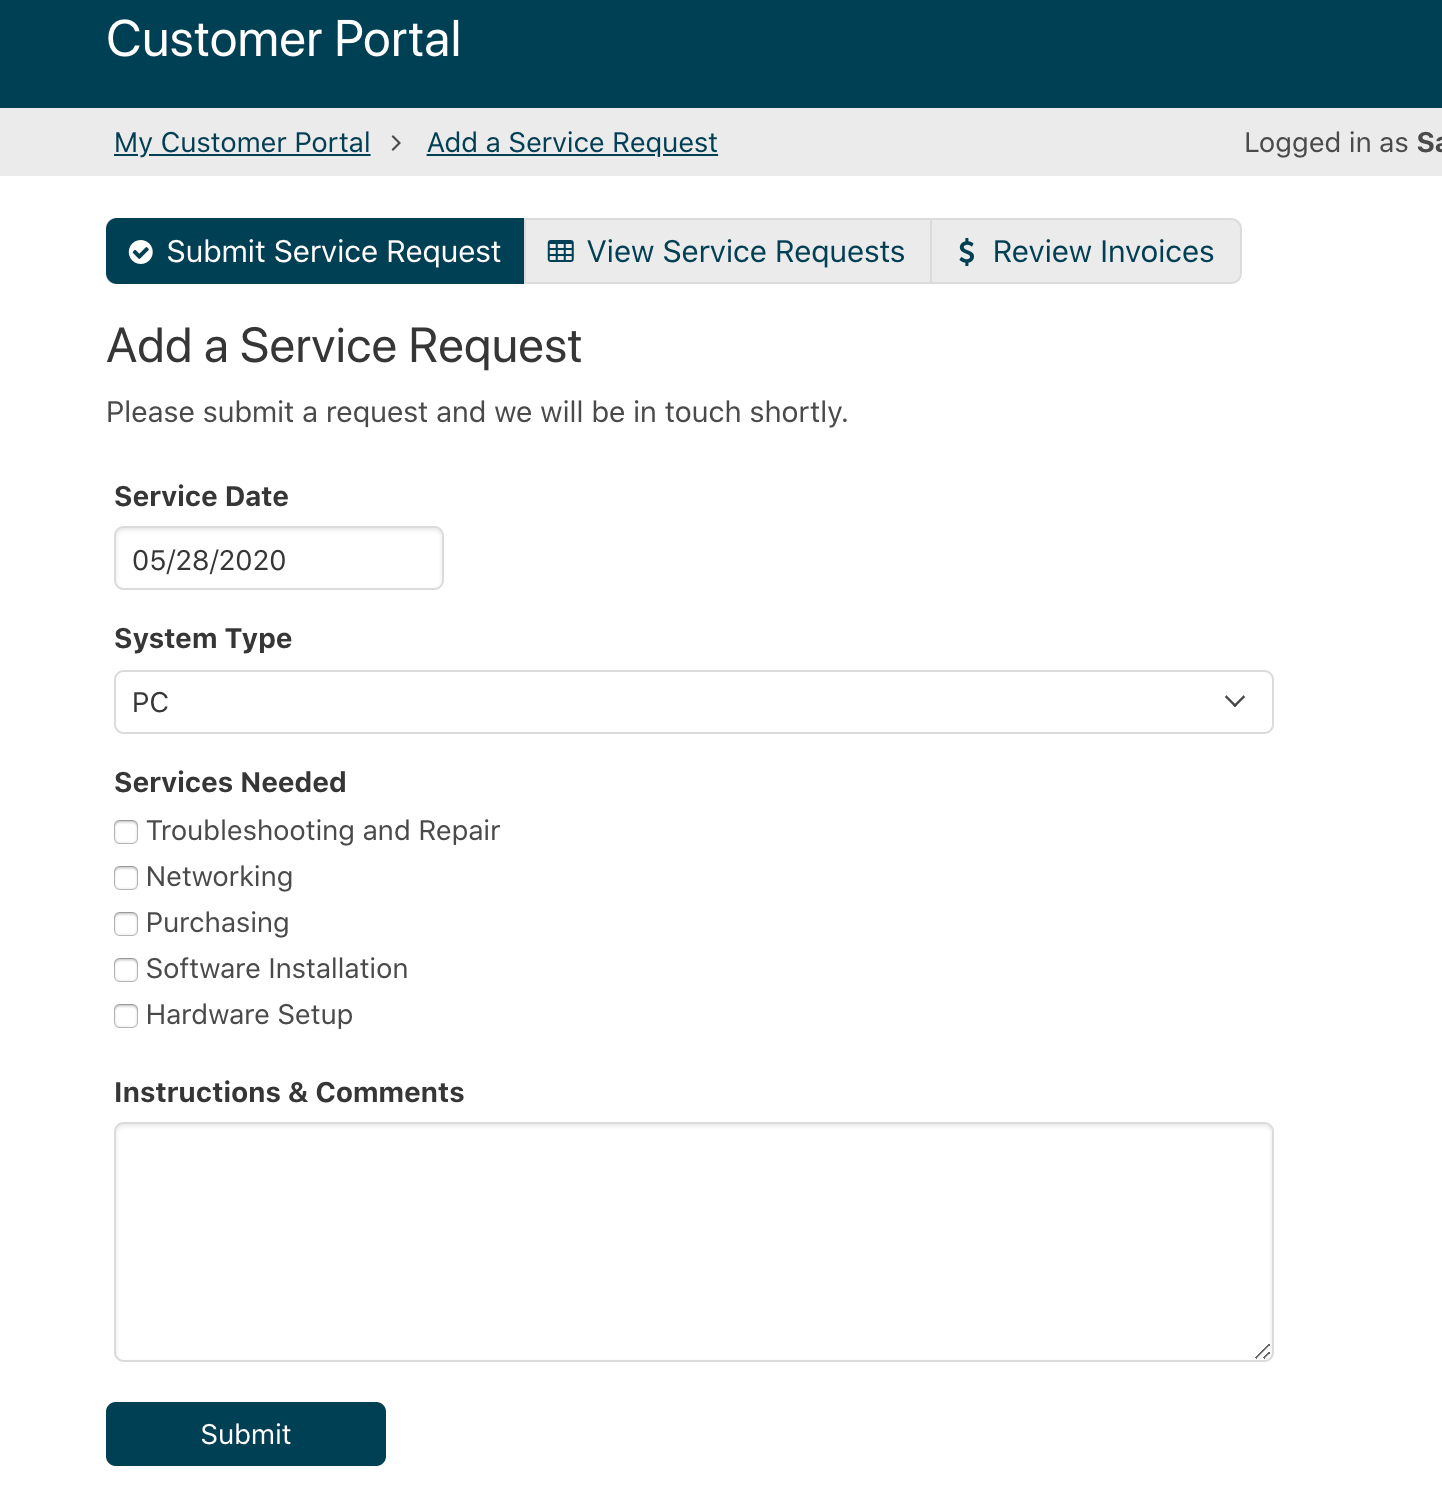Viewport: 1442px width, 1502px height.
Task: Click the textarea resize handle corner
Action: pyautogui.click(x=1263, y=1351)
